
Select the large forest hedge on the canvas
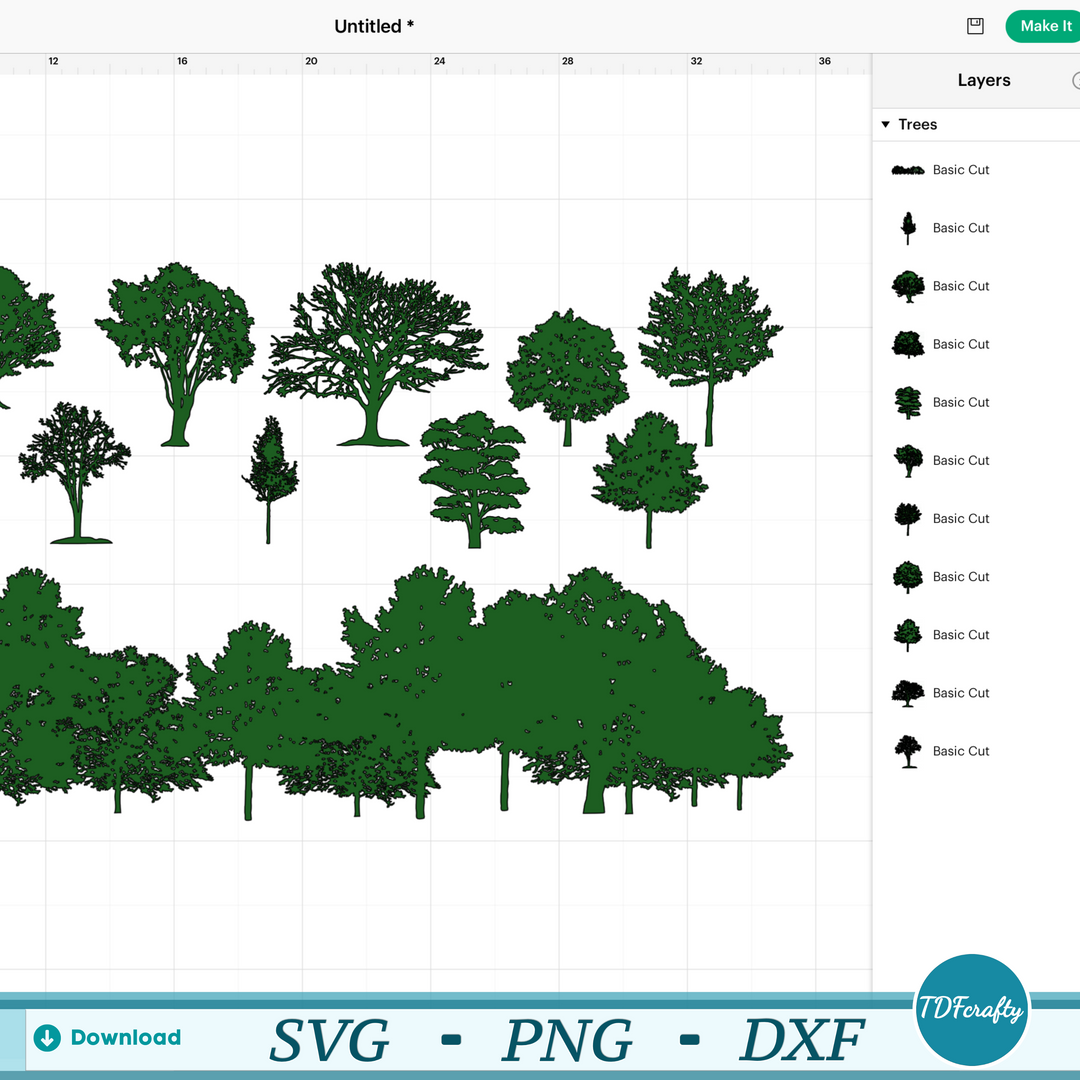pos(400,690)
